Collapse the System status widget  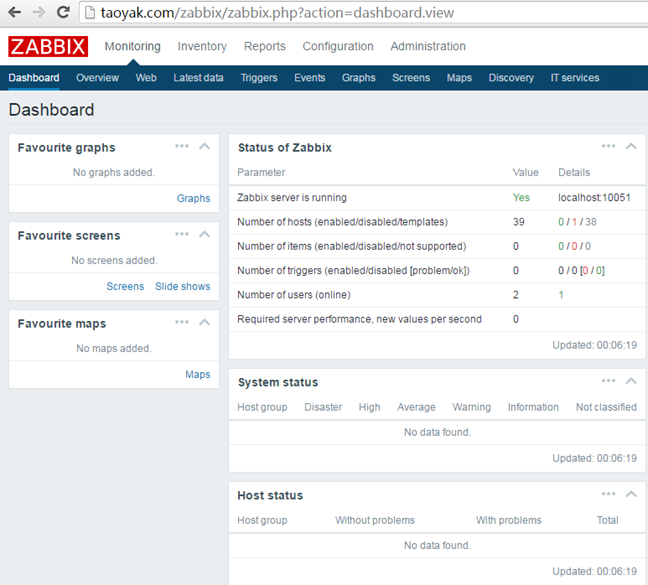tap(631, 381)
